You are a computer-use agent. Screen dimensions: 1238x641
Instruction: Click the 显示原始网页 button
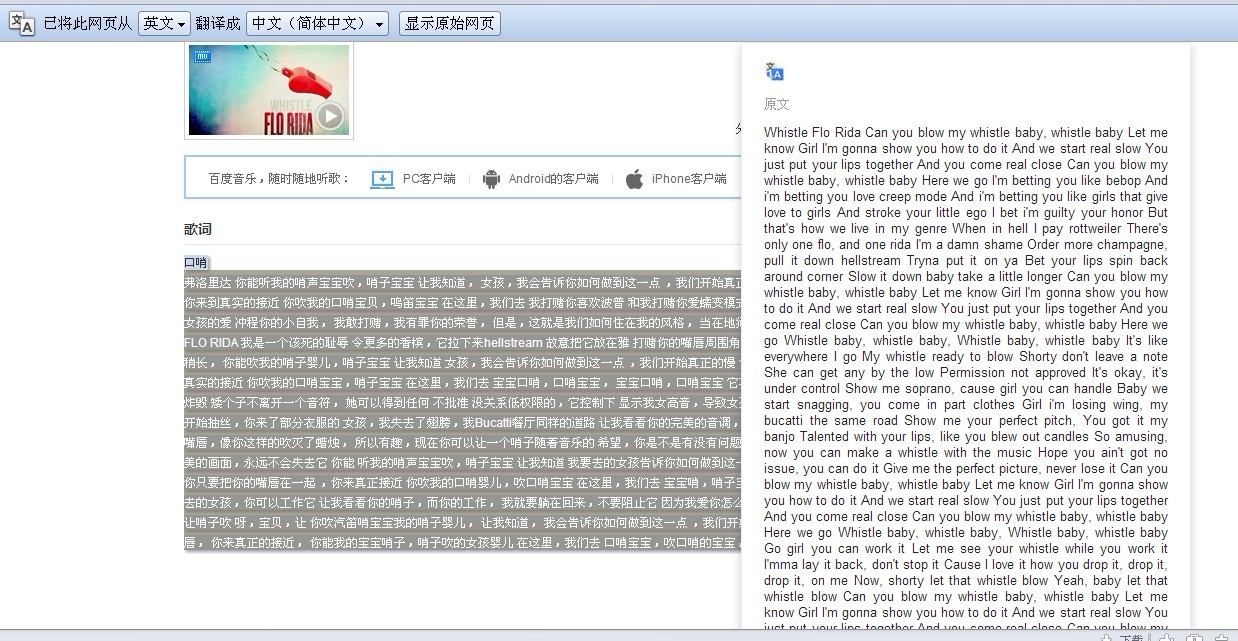click(449, 23)
